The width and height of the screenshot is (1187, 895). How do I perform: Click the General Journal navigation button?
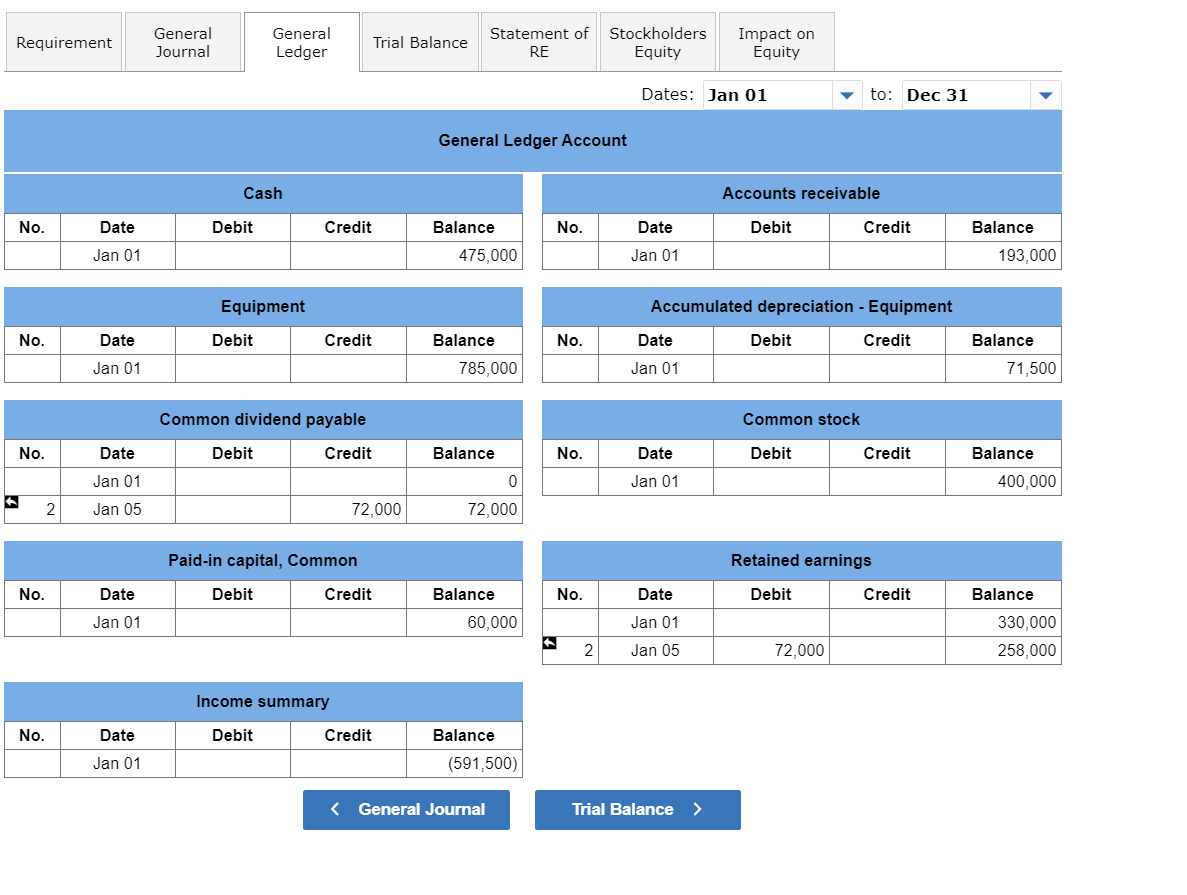point(406,810)
